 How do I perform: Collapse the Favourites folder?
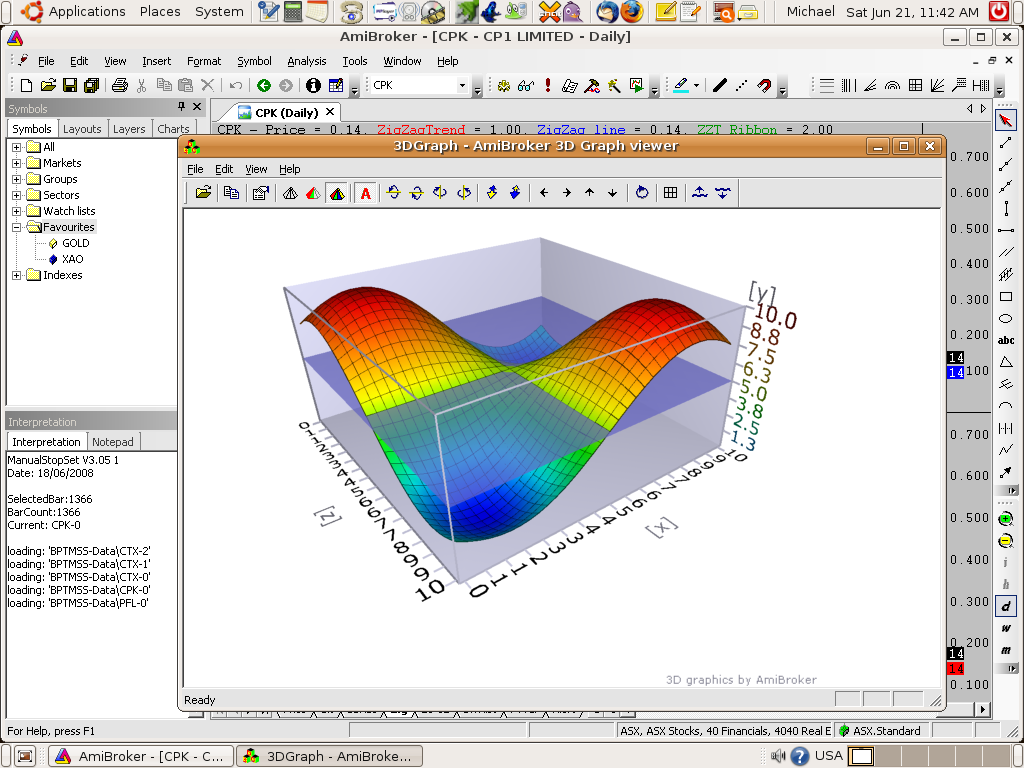[16, 227]
